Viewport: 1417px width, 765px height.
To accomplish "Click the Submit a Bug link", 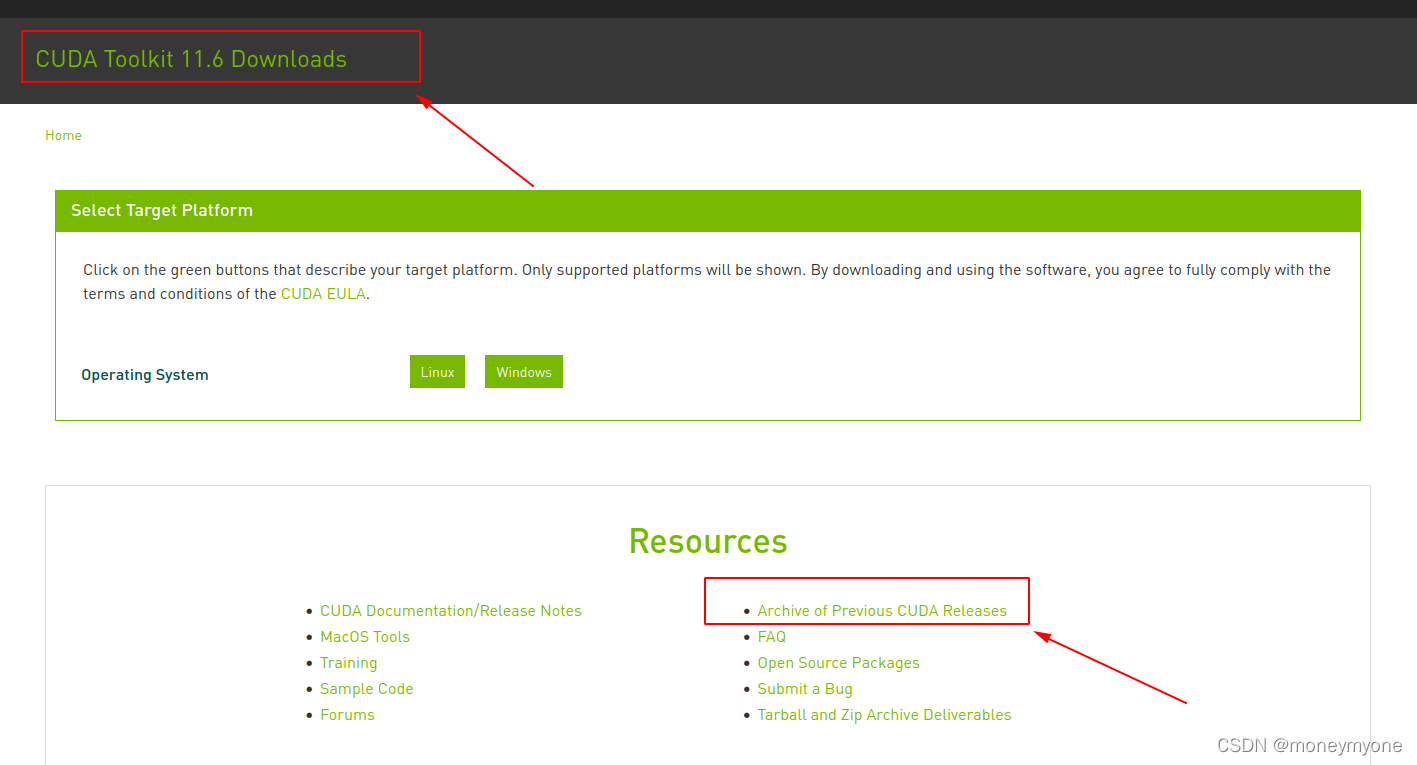I will click(x=805, y=689).
